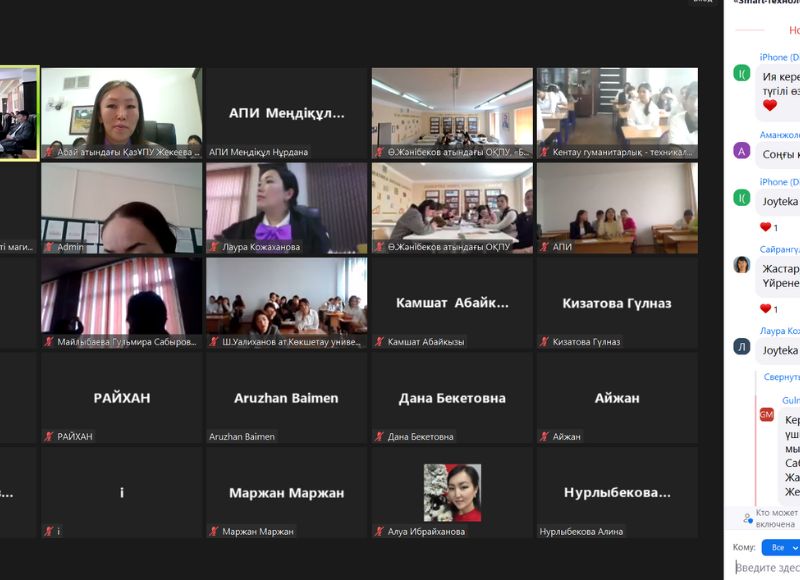
Task: Click the 'who can see' people icon in chat
Action: [747, 517]
